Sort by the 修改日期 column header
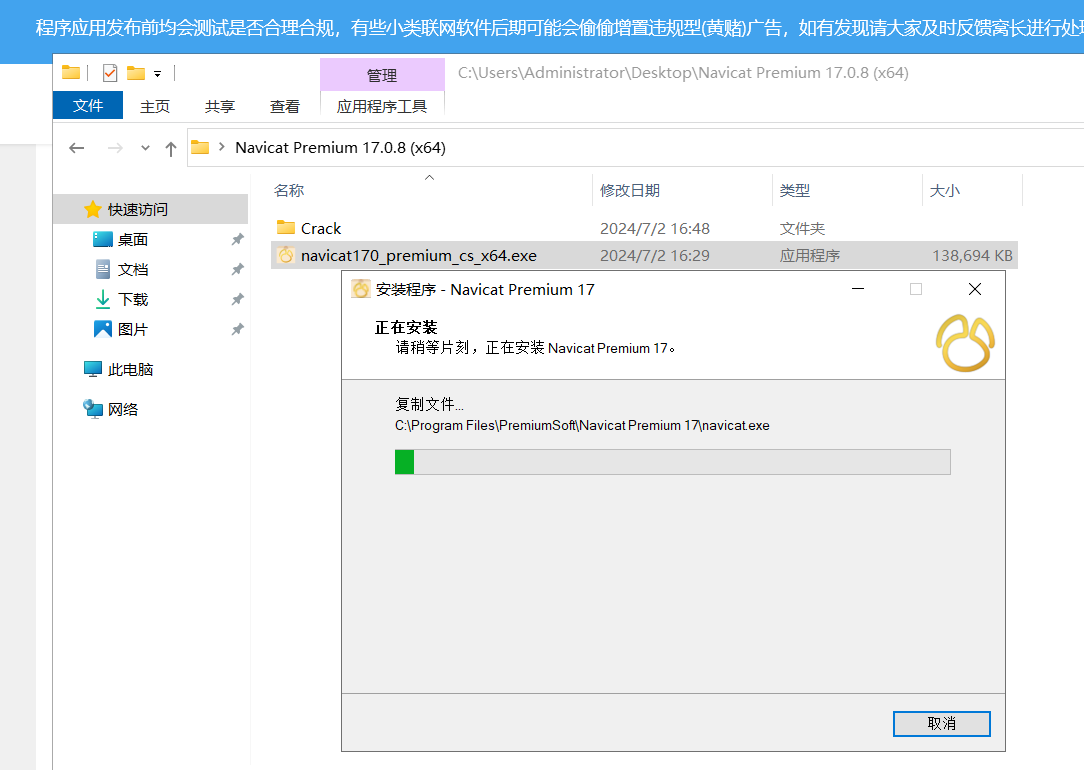Viewport: 1084px width, 770px height. [x=630, y=190]
